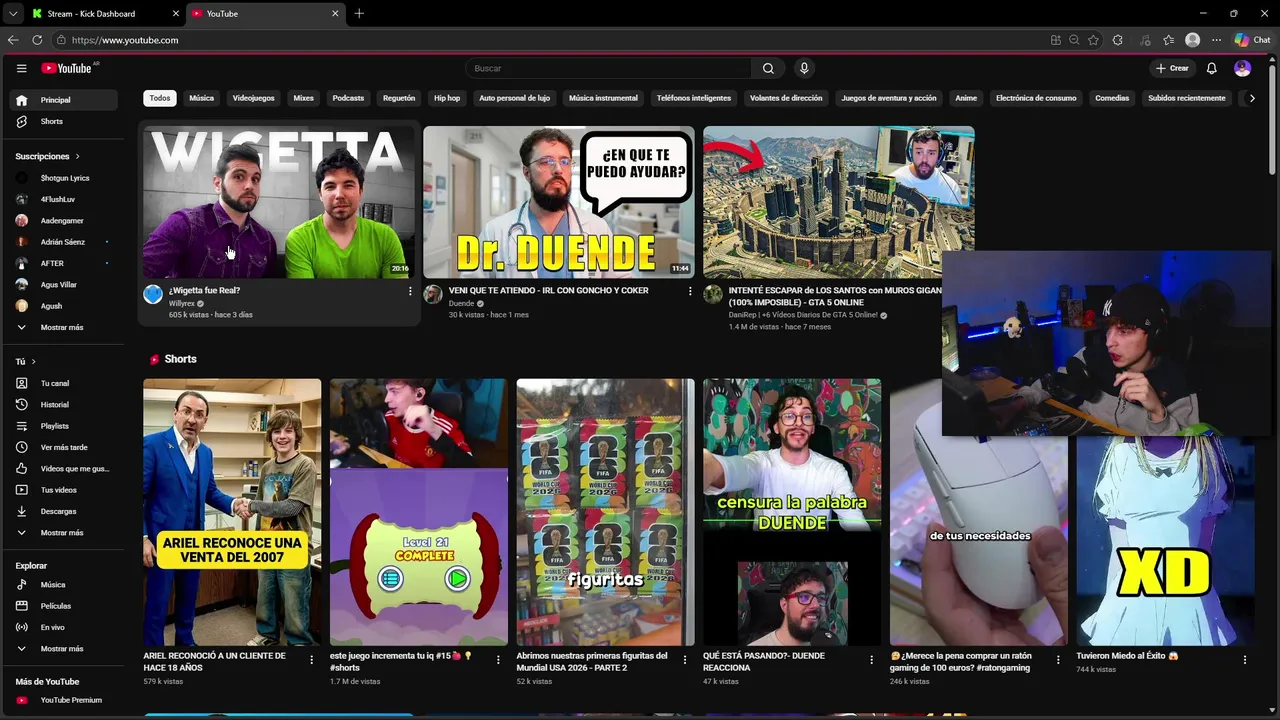Open options menu for ARIEL RECONOCIÓ short

click(311, 660)
